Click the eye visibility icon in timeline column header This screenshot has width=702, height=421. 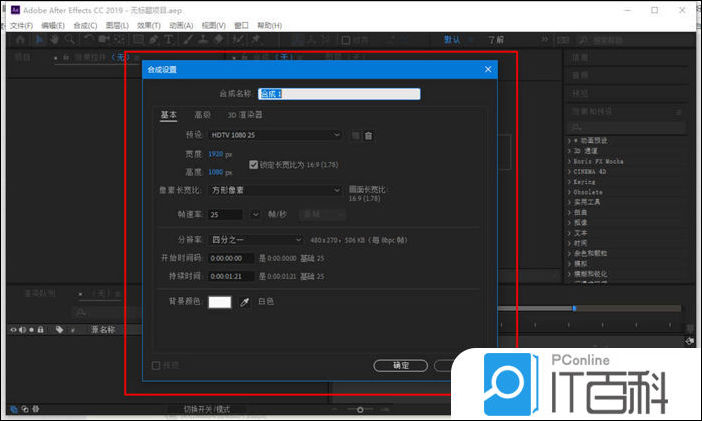[14, 329]
